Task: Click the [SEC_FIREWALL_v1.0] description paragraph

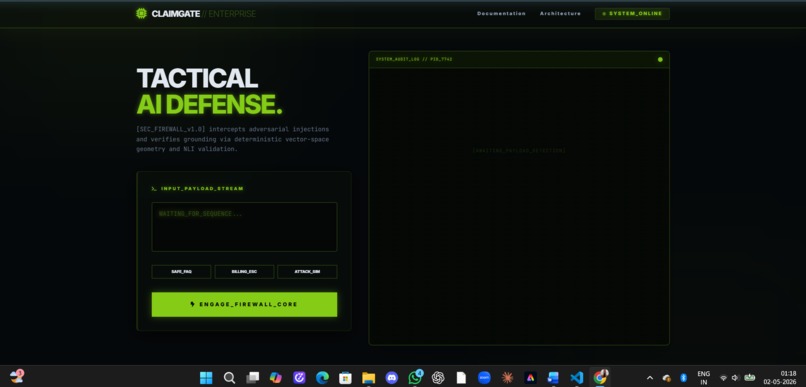Action: click(x=232, y=139)
